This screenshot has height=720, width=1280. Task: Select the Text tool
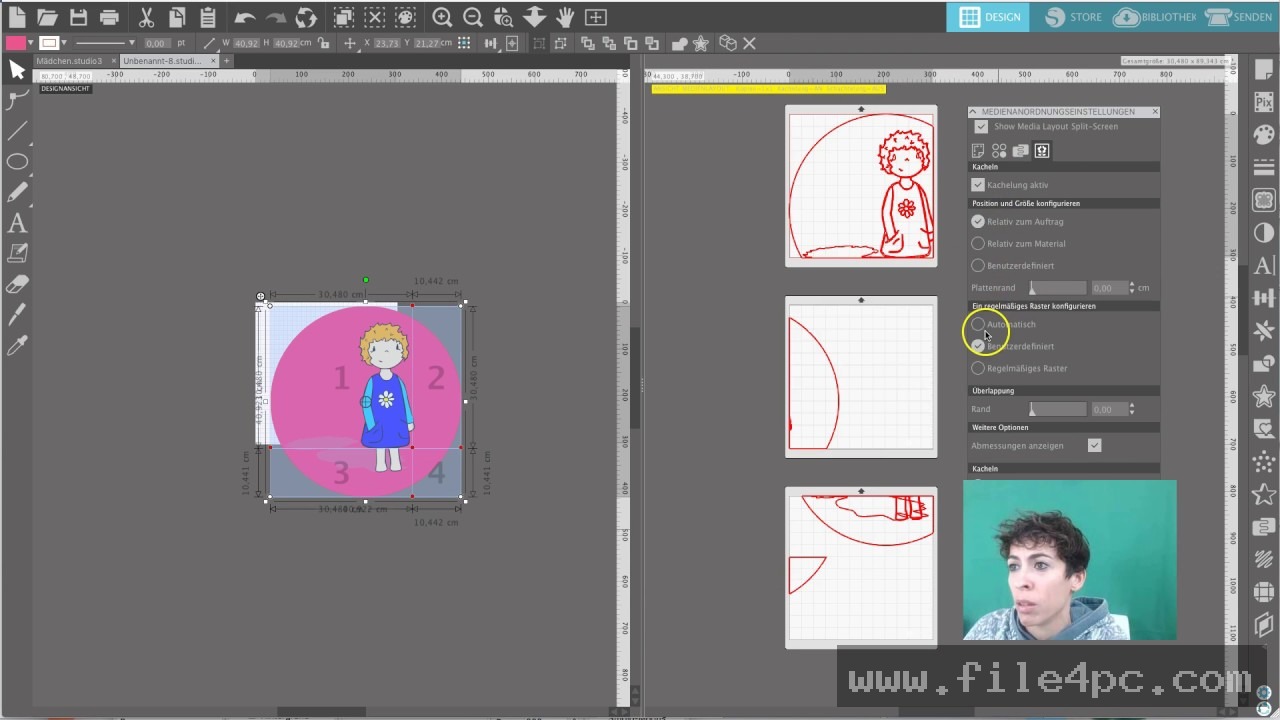point(17,224)
